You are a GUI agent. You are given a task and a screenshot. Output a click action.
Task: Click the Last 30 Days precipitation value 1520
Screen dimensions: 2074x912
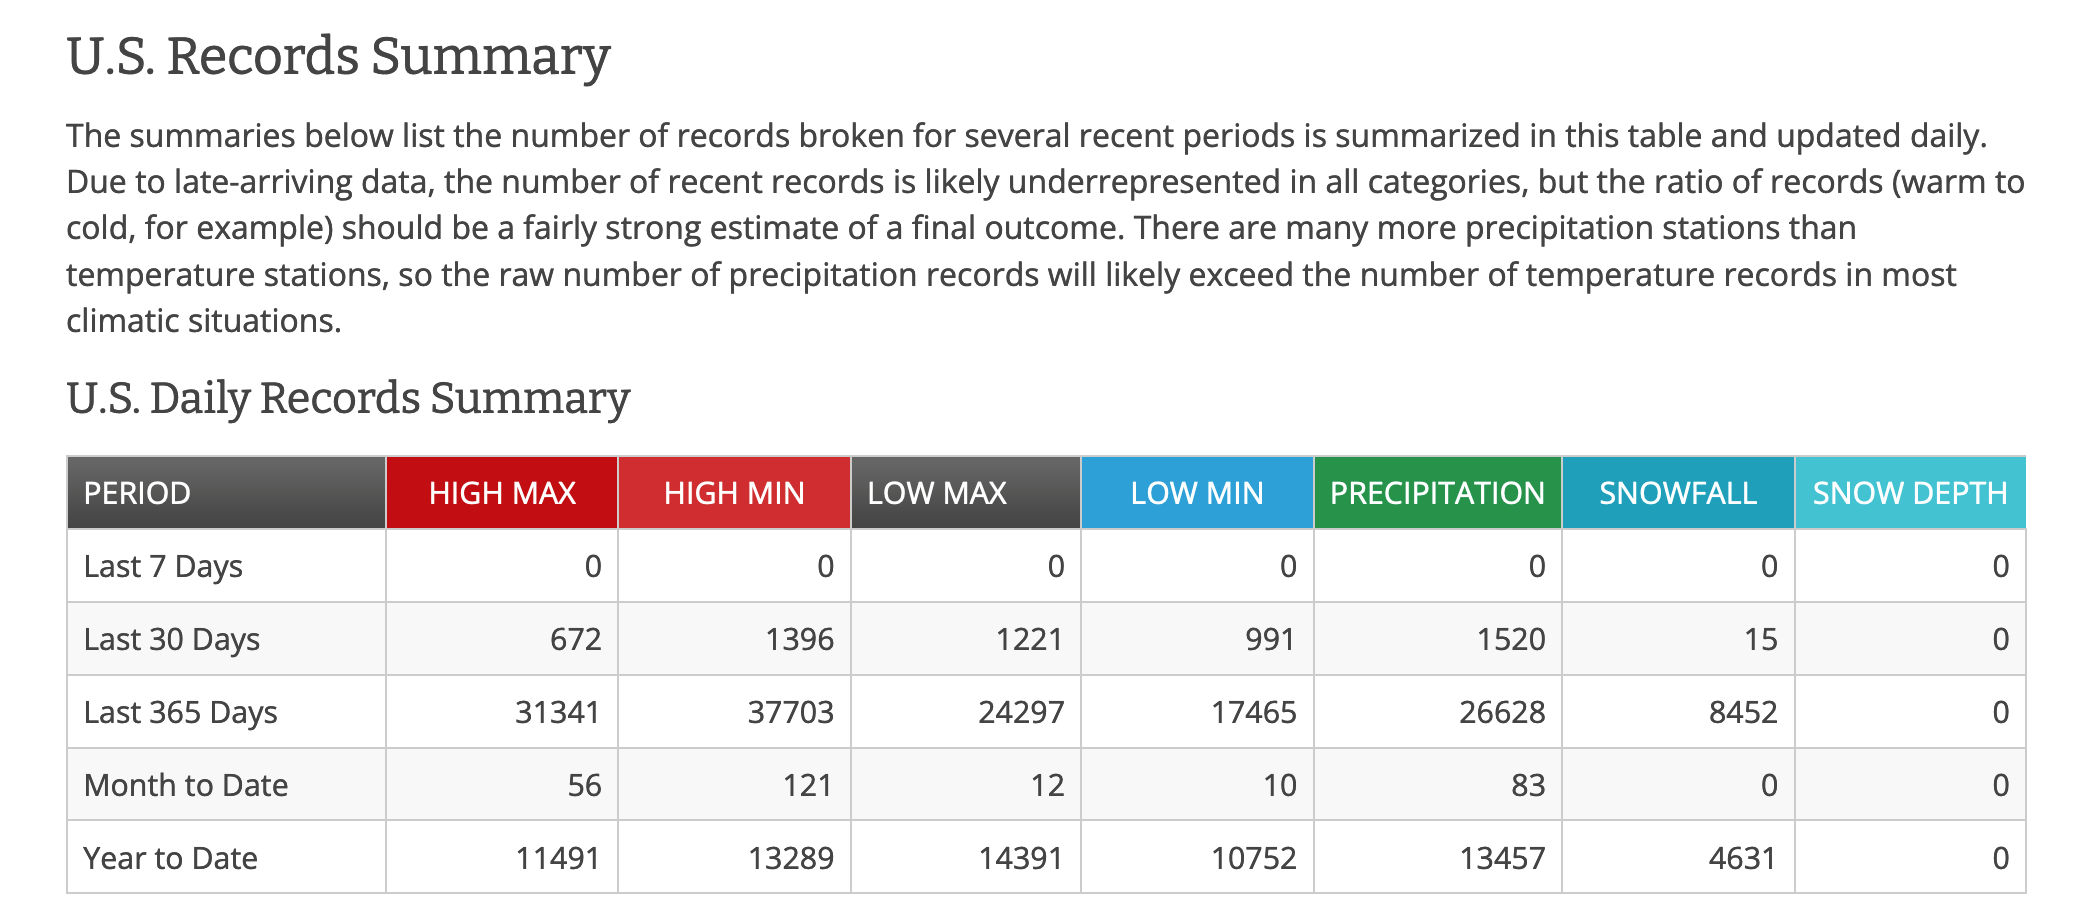tap(1511, 639)
